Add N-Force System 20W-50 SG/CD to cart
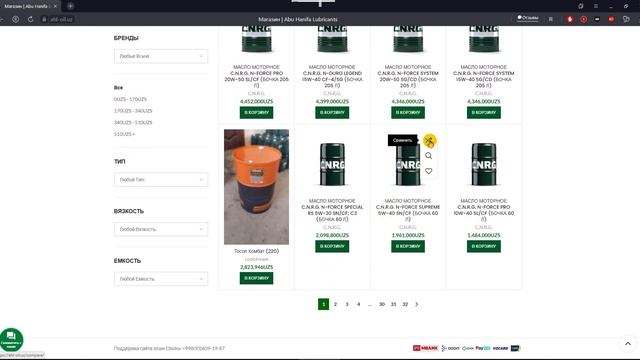Screen dimensions: 640x360 (408, 112)
